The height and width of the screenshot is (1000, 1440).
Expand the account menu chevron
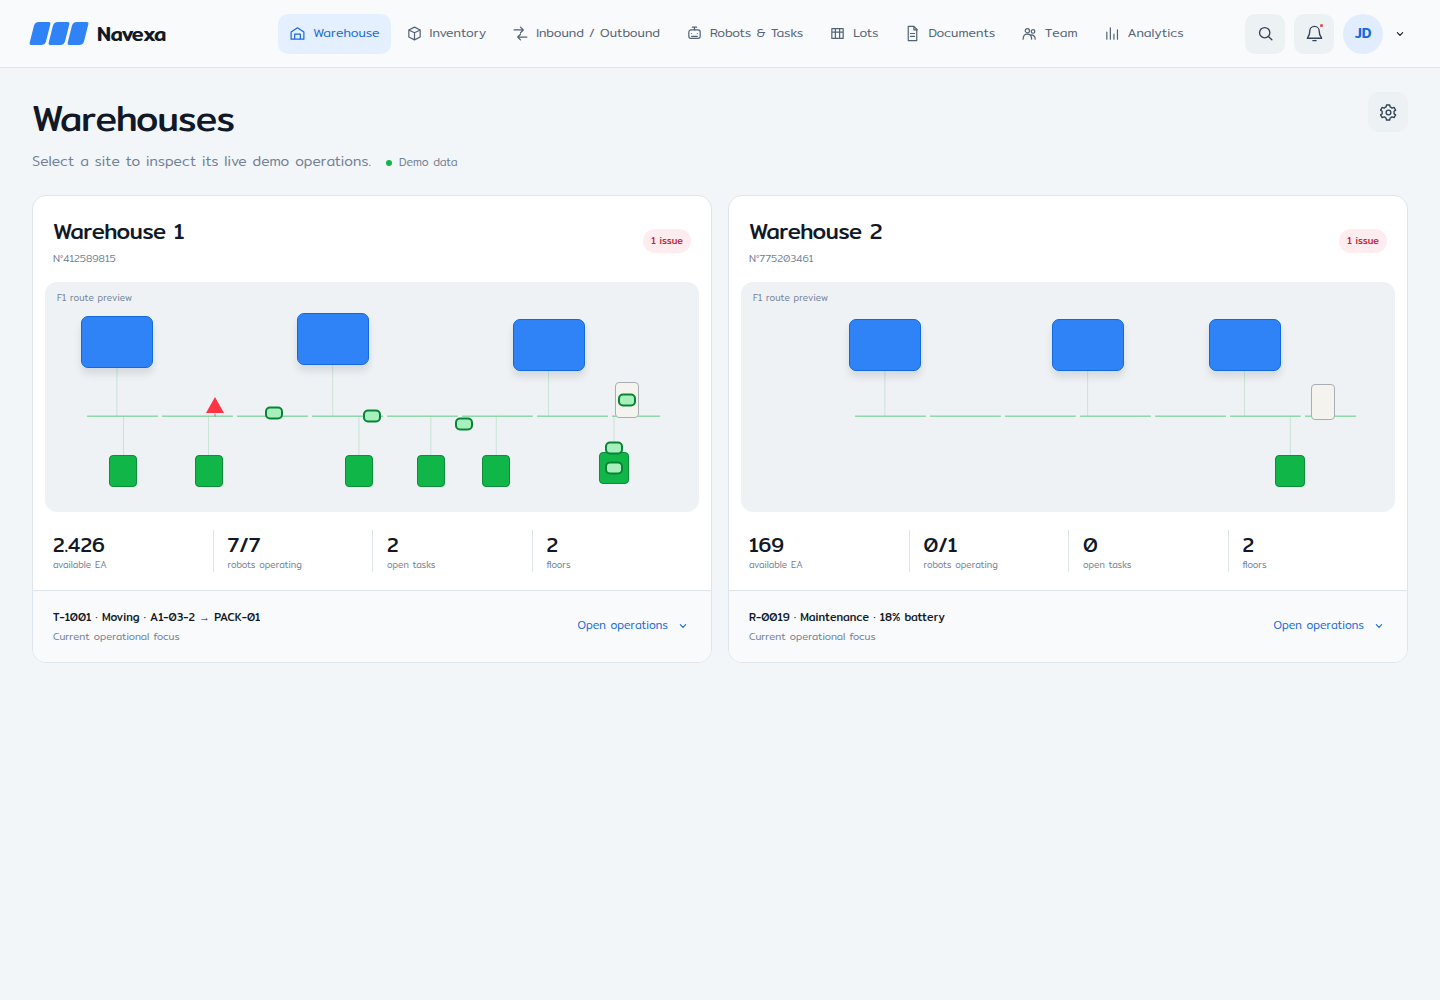pos(1400,34)
